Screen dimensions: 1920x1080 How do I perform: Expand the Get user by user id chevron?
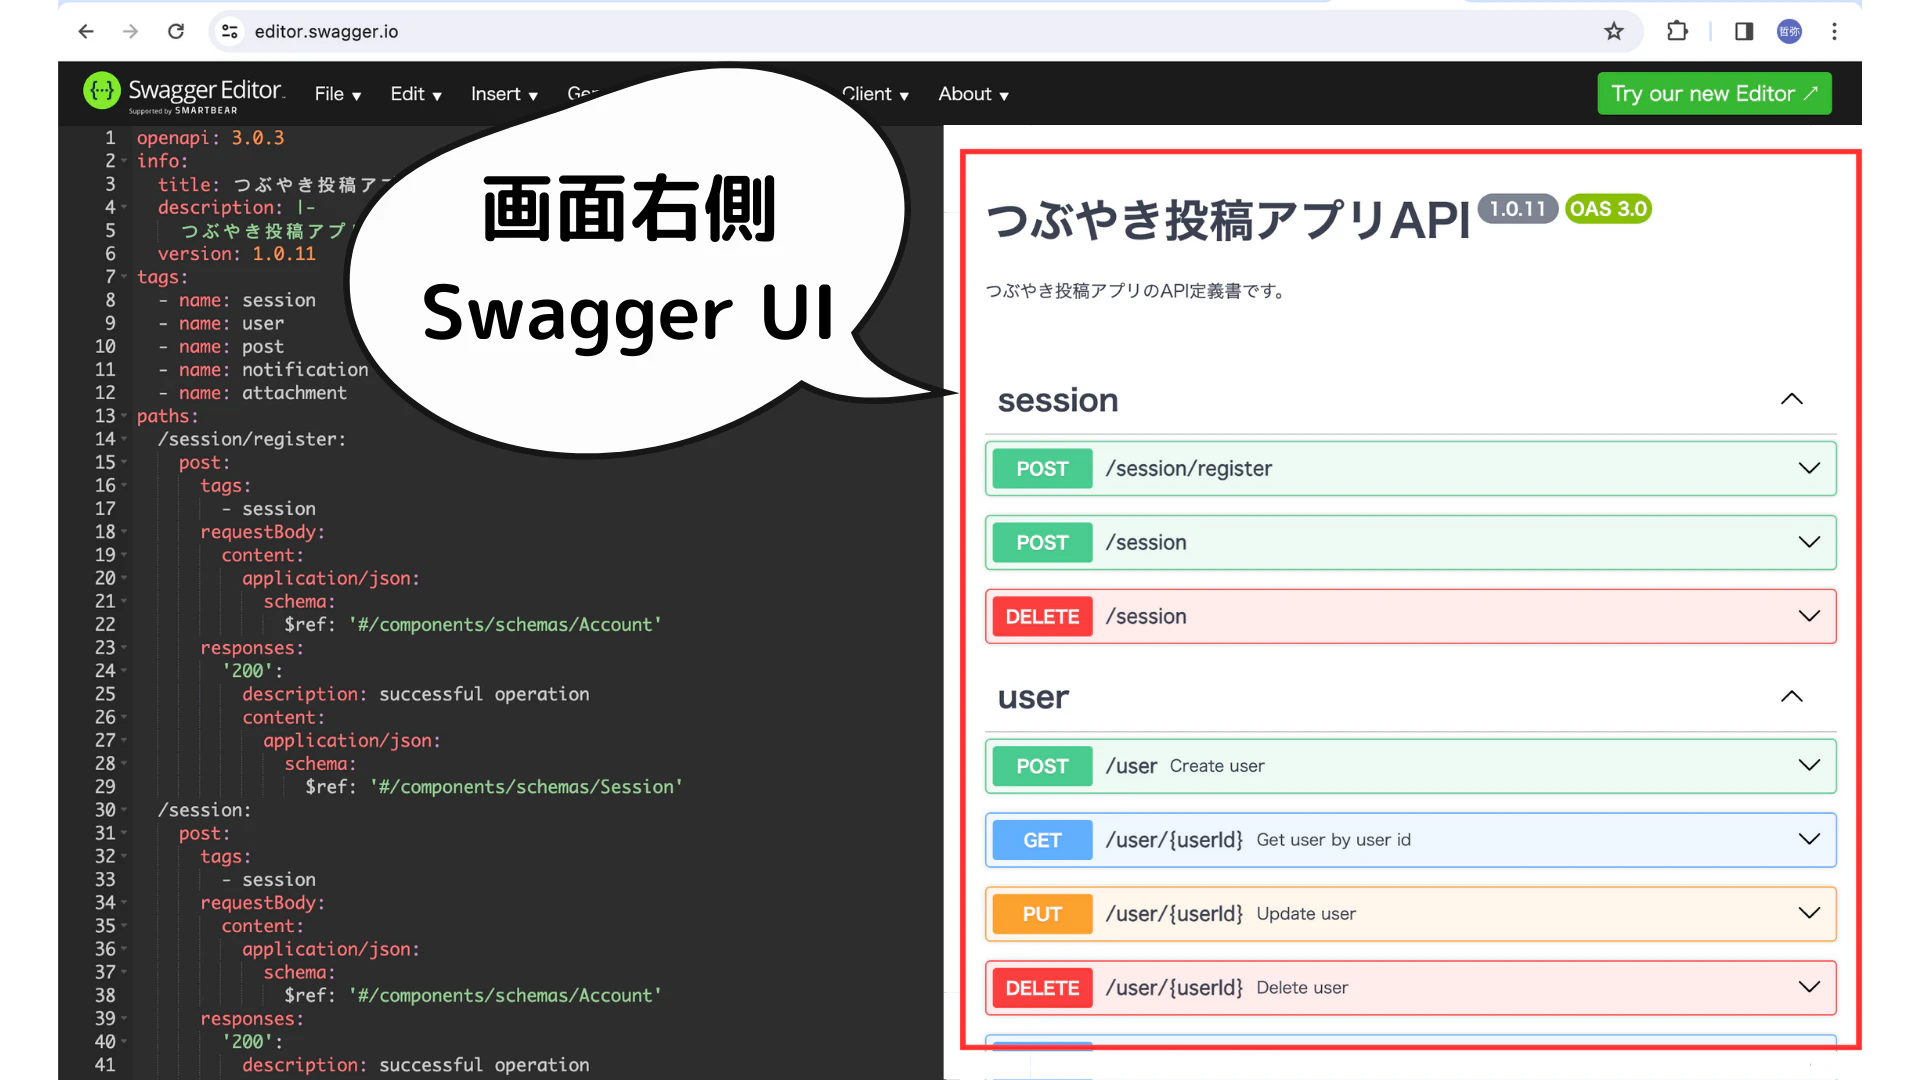(1809, 839)
